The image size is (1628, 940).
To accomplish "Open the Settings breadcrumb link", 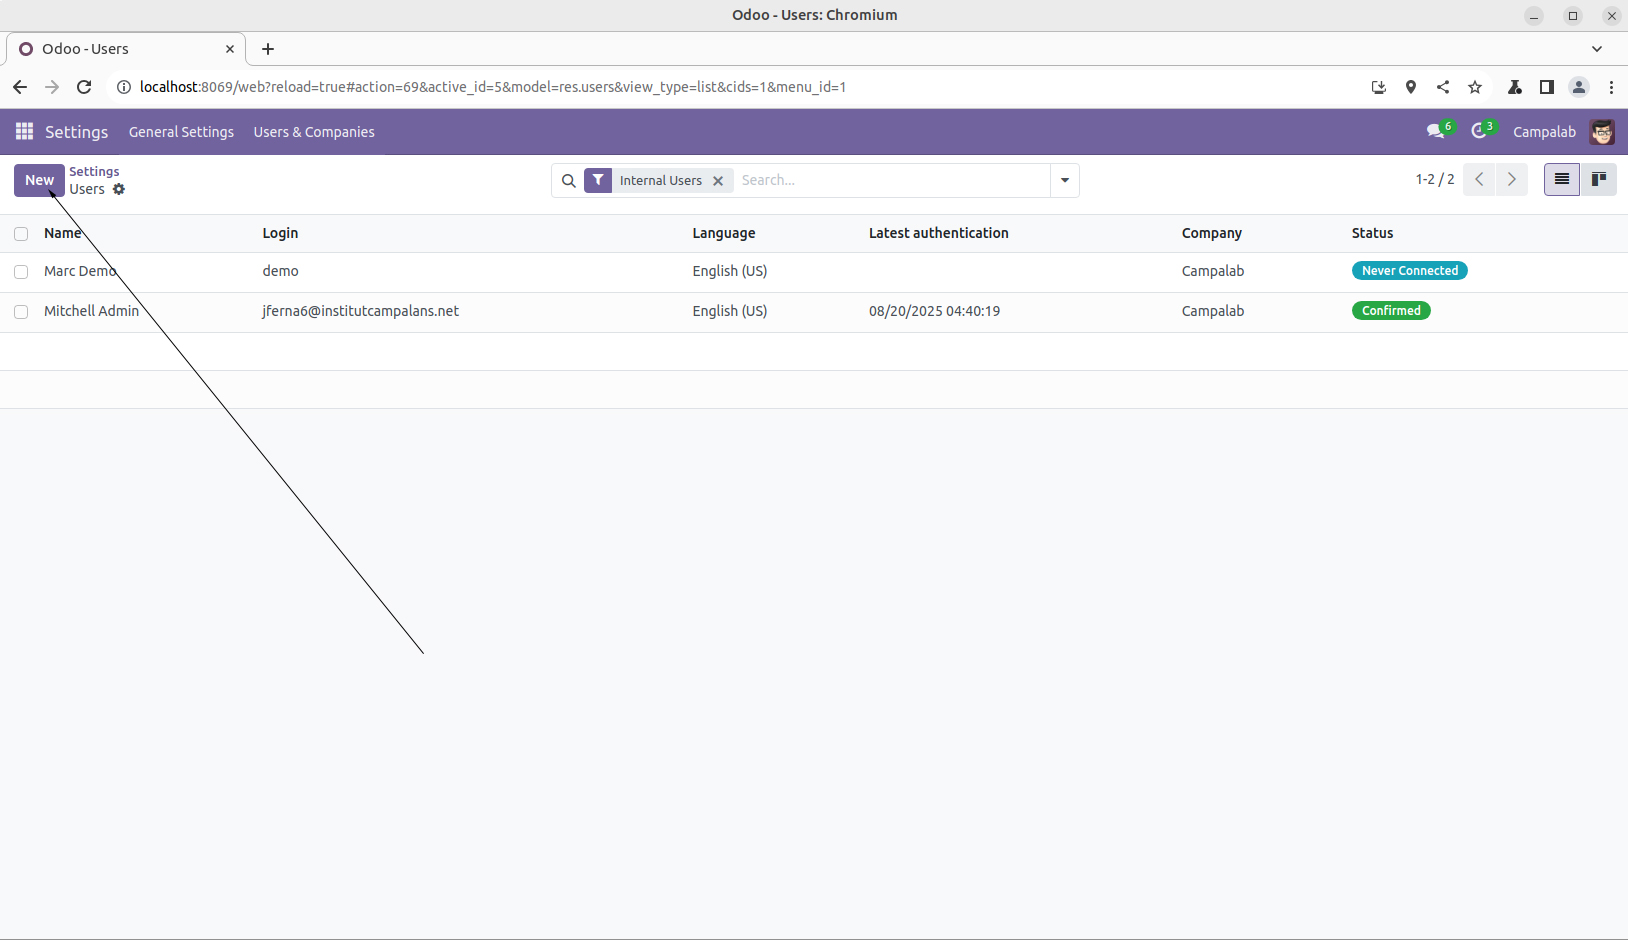I will (x=94, y=172).
